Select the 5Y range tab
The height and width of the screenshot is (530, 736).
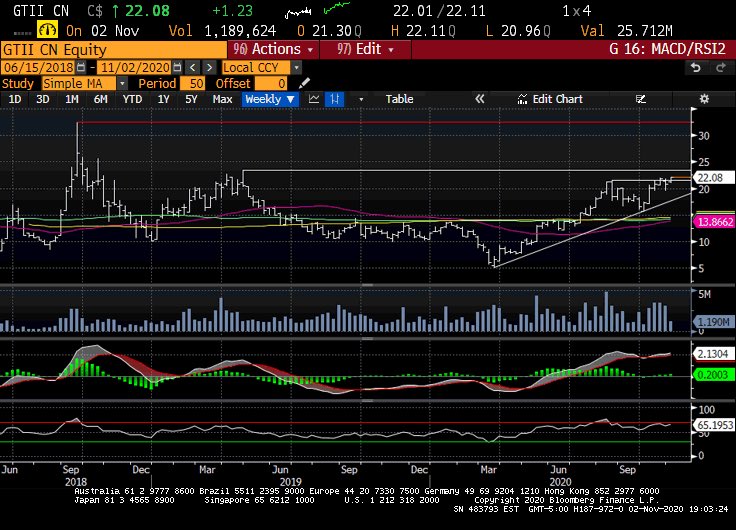(x=191, y=99)
